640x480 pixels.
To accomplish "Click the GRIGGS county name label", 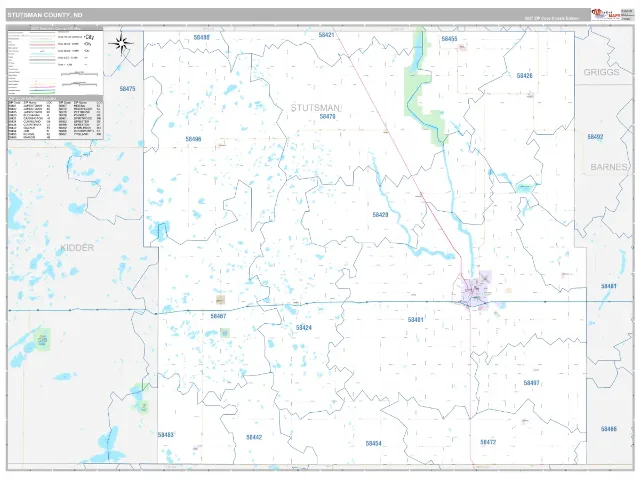I will pyautogui.click(x=601, y=72).
